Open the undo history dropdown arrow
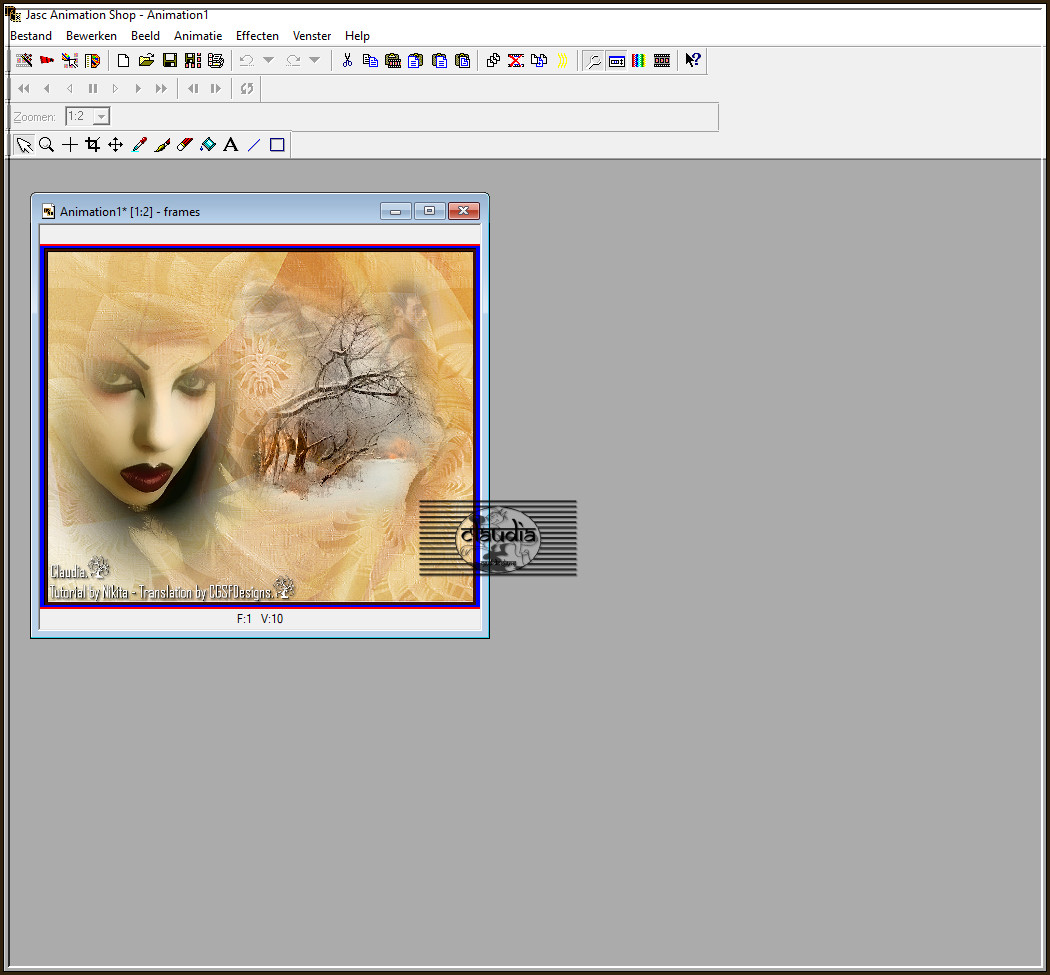1050x975 pixels. point(269,60)
